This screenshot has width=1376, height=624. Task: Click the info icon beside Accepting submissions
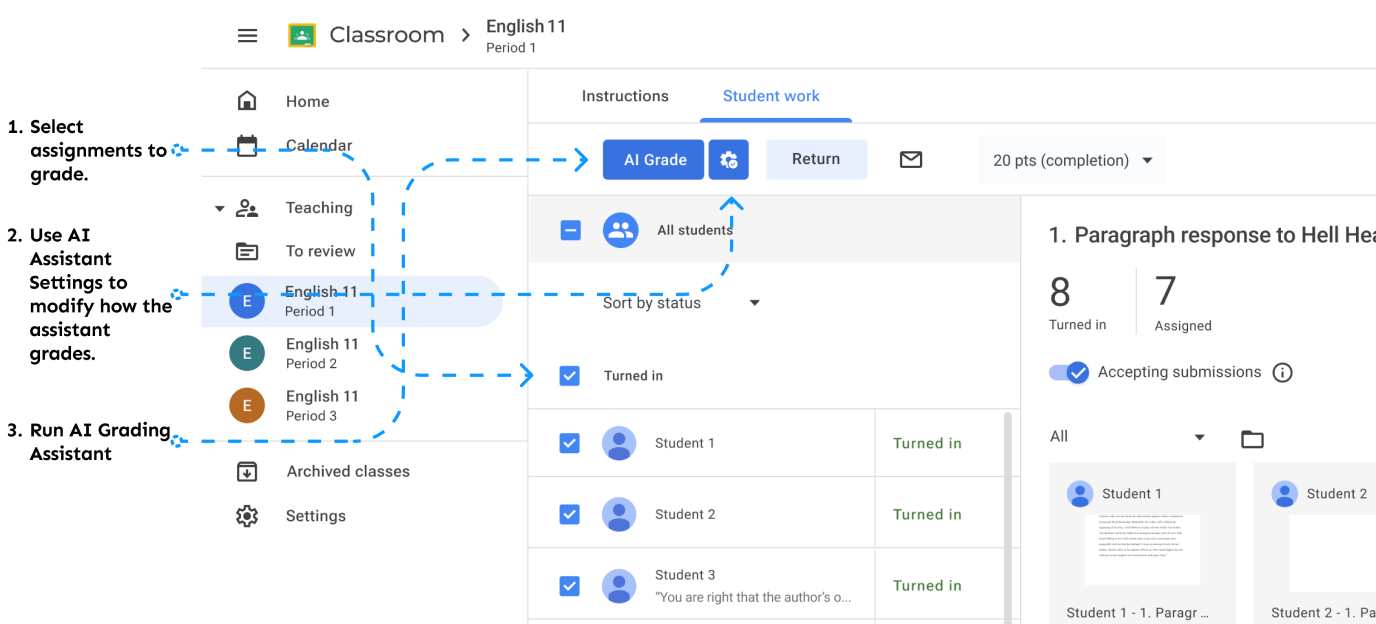point(1283,373)
